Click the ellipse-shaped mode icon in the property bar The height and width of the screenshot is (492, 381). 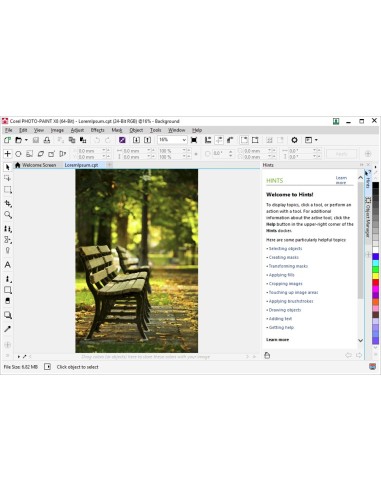(x=18, y=154)
